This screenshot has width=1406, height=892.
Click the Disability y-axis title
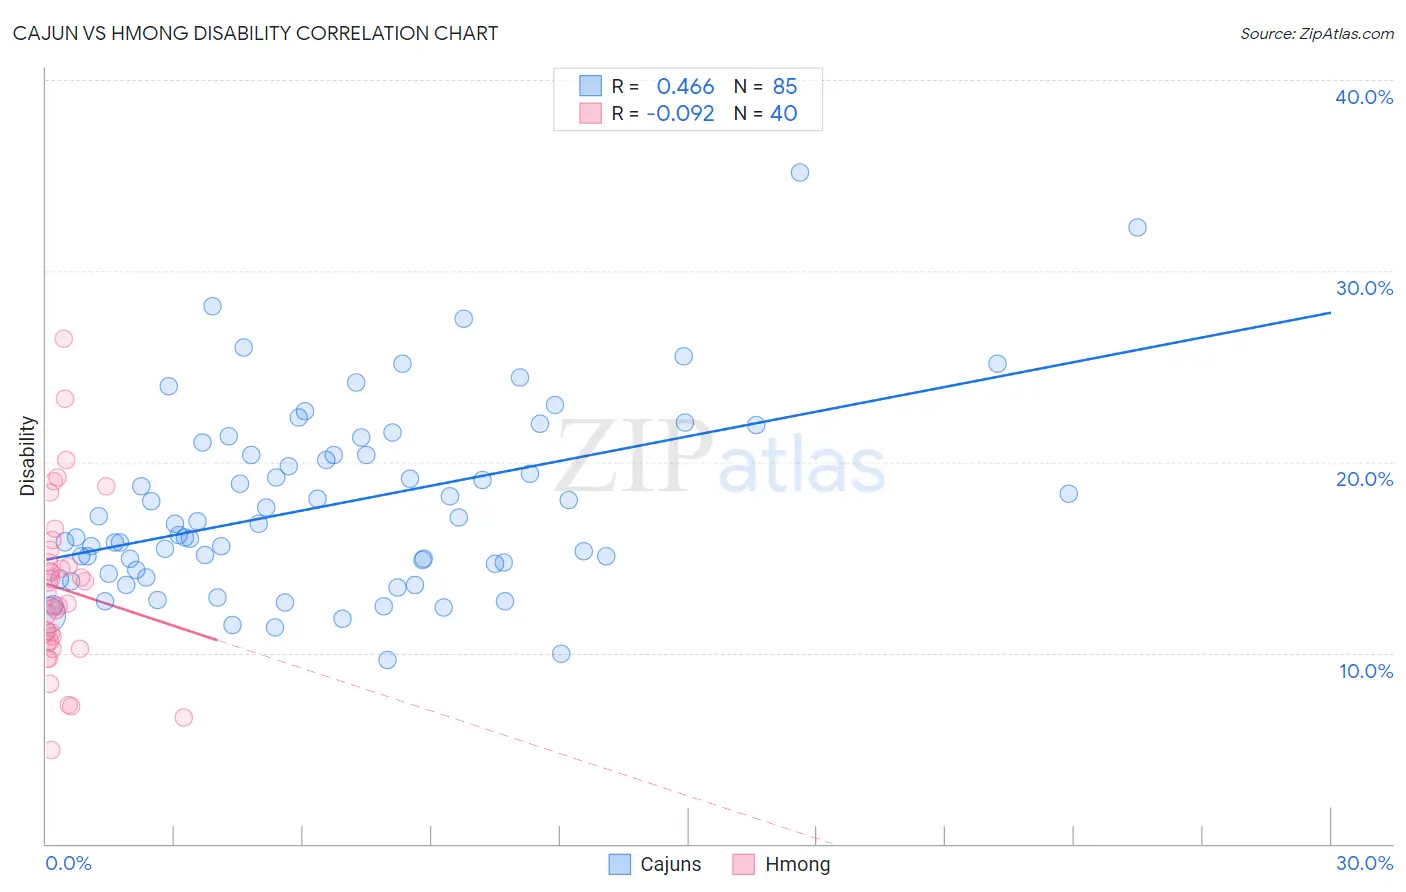pos(28,456)
